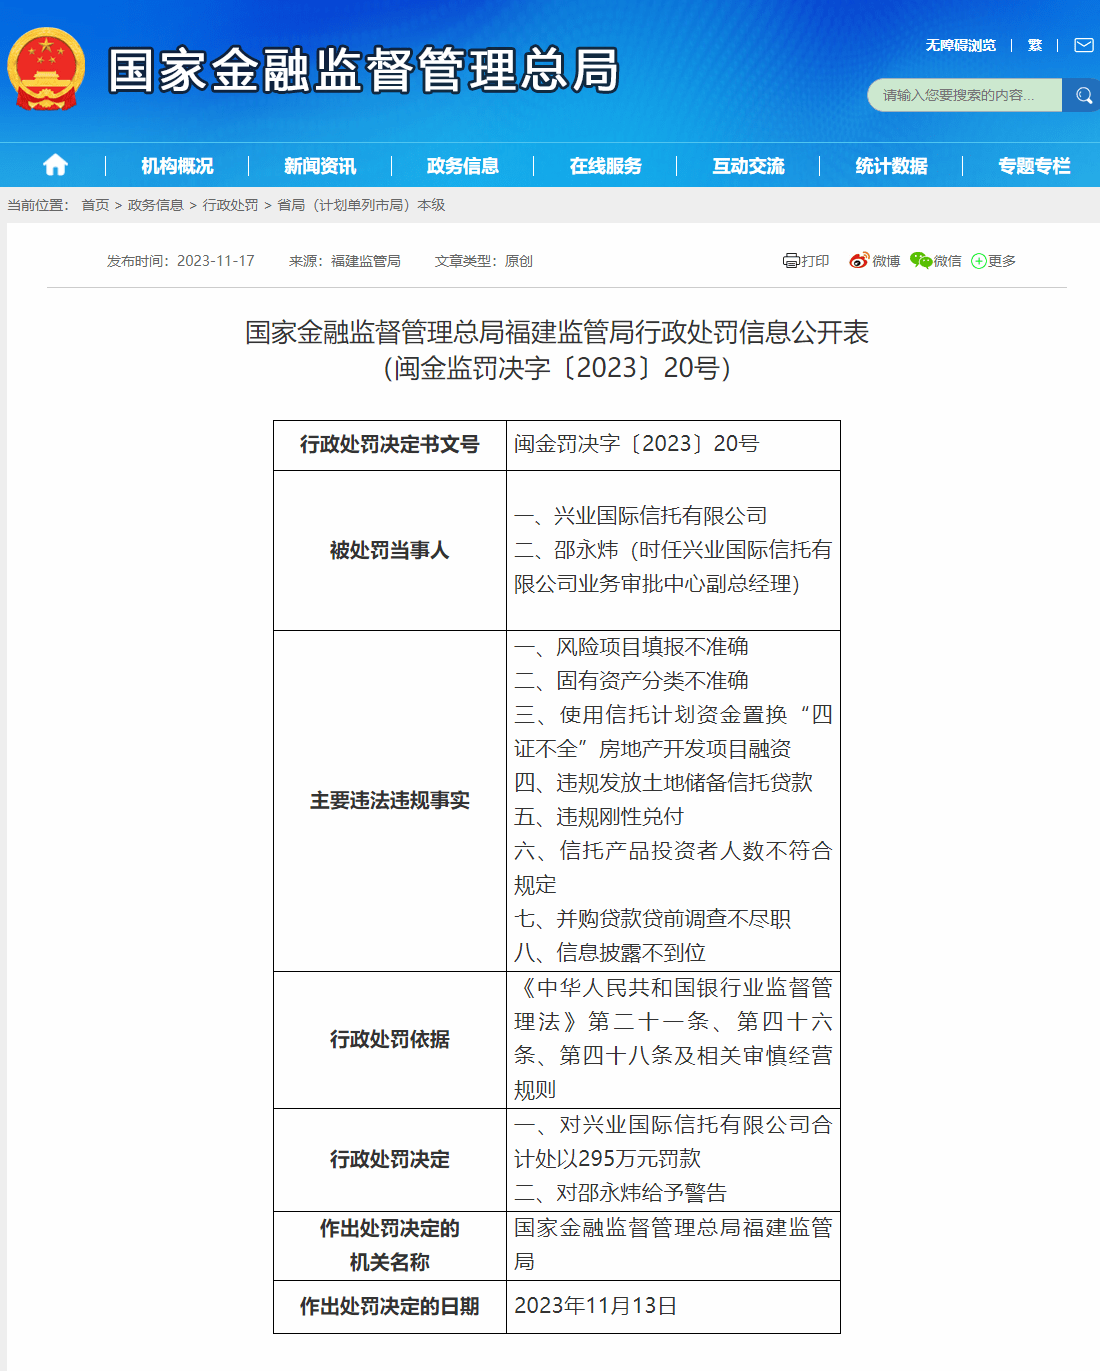
Task: Click the printer icon to print
Action: tap(791, 261)
